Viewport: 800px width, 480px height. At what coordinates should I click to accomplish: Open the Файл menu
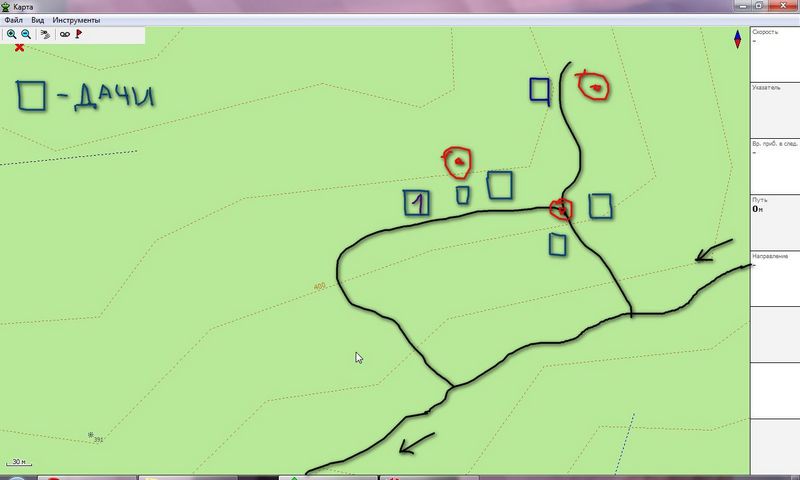[x=13, y=20]
